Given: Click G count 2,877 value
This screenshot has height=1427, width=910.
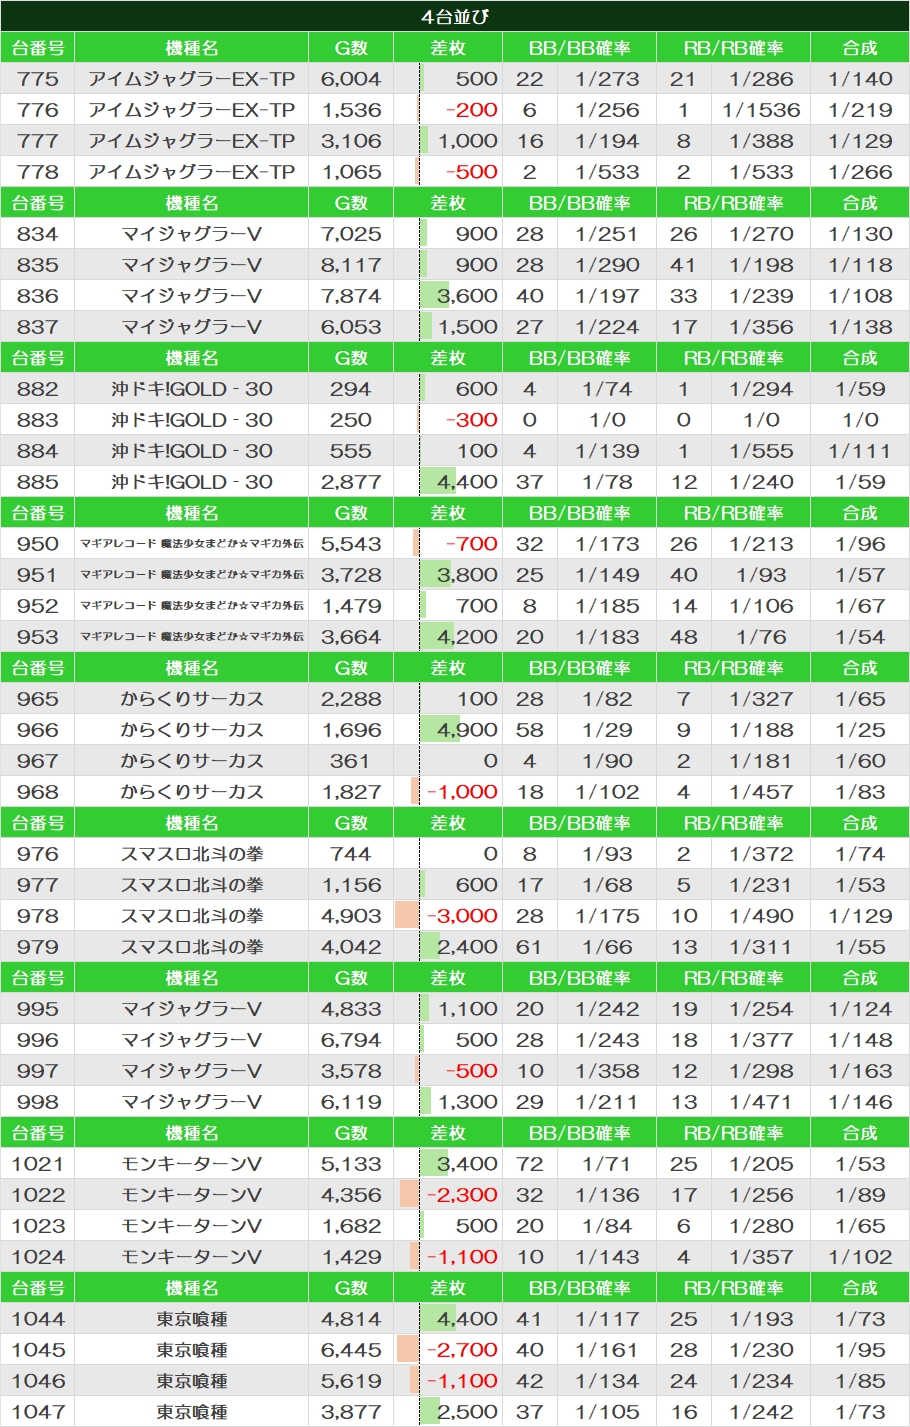Looking at the screenshot, I should pyautogui.click(x=351, y=482).
